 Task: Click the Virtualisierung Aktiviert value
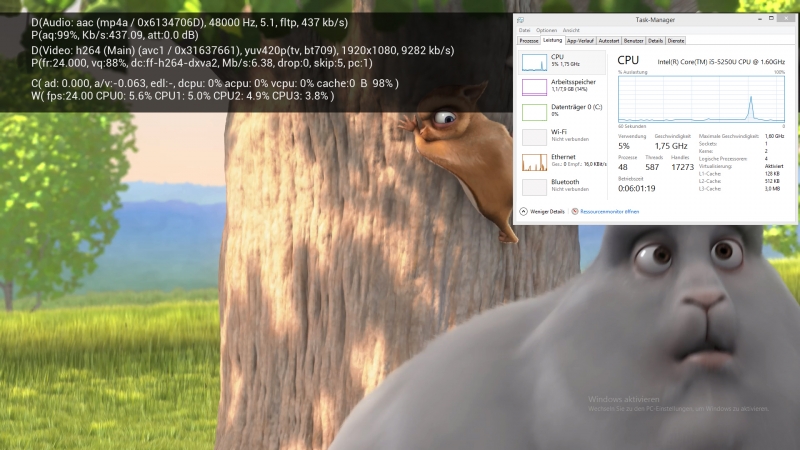tap(774, 166)
